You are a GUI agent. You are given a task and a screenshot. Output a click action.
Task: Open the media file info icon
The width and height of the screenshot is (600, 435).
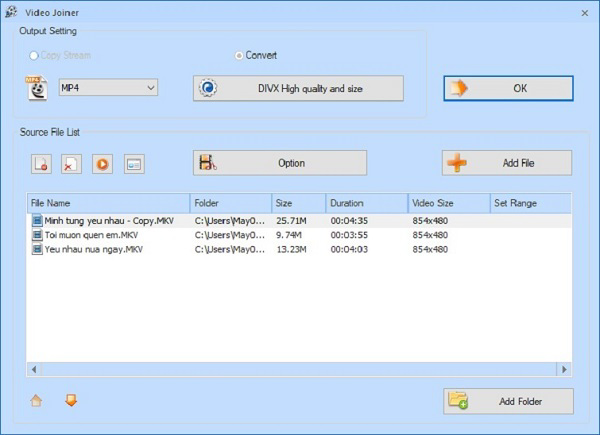pyautogui.click(x=133, y=164)
